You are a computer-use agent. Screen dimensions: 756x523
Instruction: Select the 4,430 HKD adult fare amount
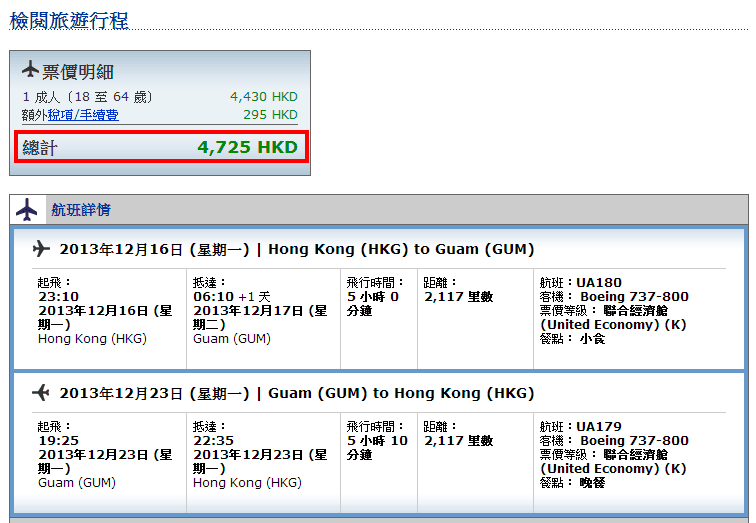pos(263,97)
